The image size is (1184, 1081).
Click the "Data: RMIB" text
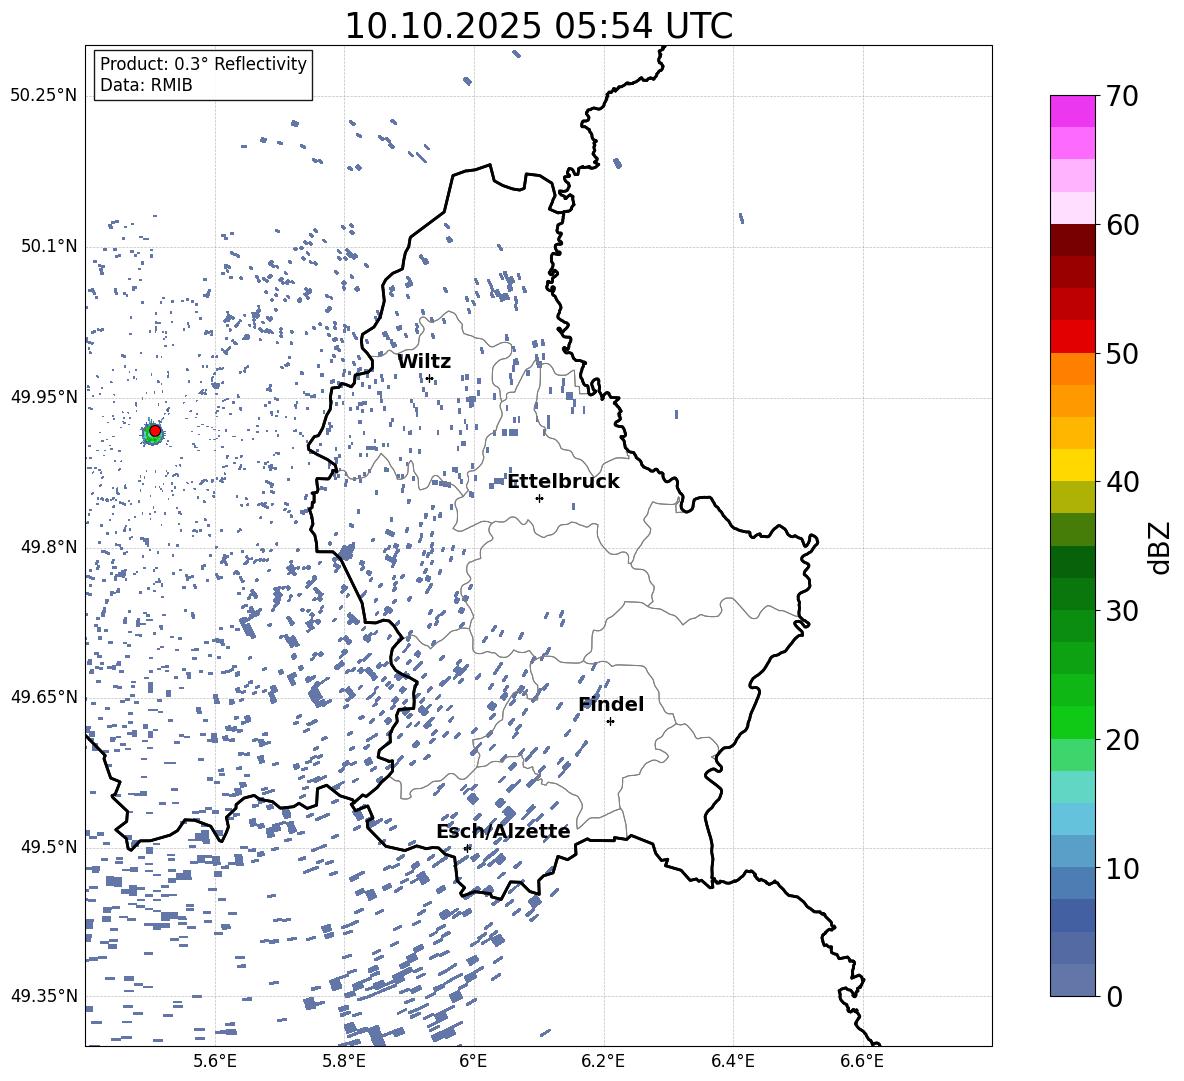pyautogui.click(x=146, y=85)
